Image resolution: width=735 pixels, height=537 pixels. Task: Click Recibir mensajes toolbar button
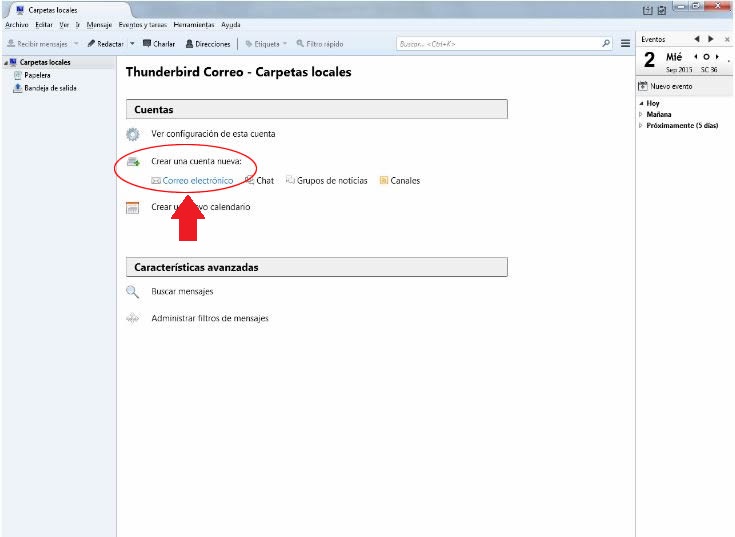pyautogui.click(x=38, y=44)
